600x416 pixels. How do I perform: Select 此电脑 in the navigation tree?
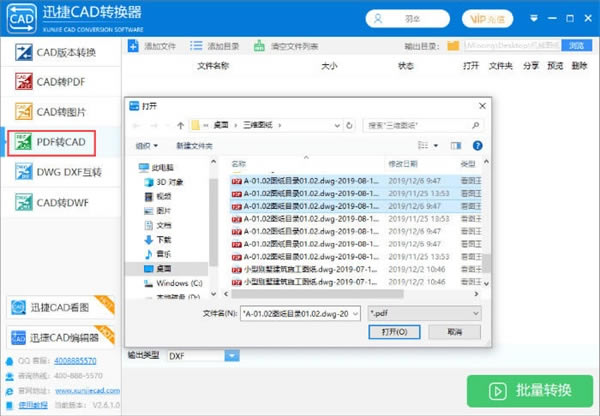click(x=156, y=167)
